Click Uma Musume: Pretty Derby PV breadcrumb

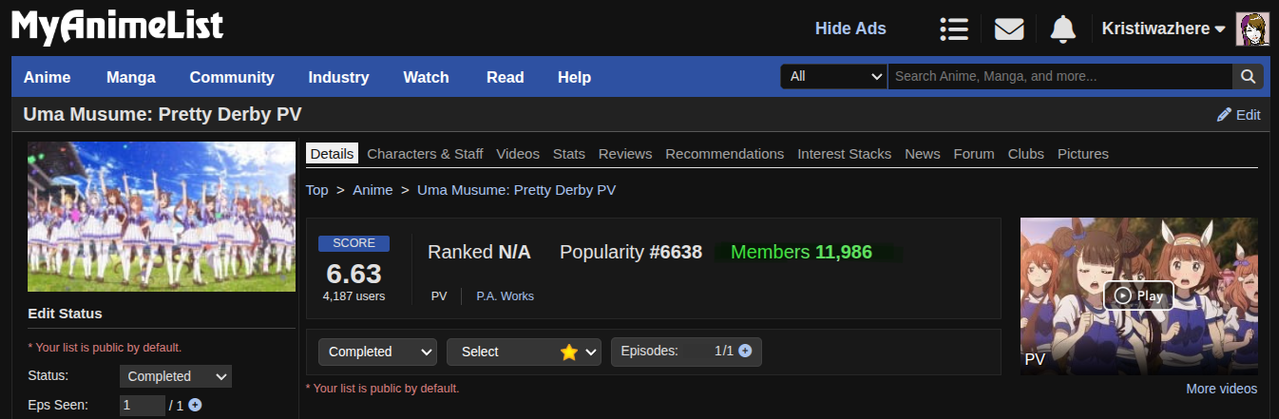point(516,190)
